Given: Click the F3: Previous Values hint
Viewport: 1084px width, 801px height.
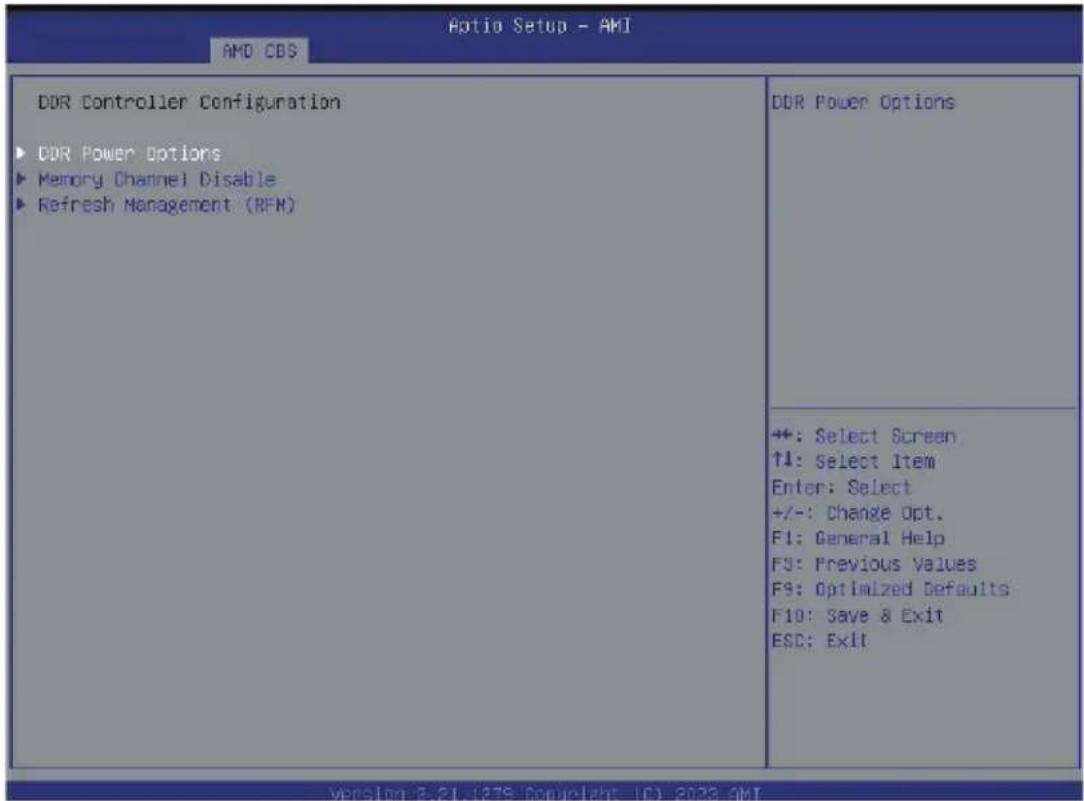Looking at the screenshot, I should tap(874, 564).
